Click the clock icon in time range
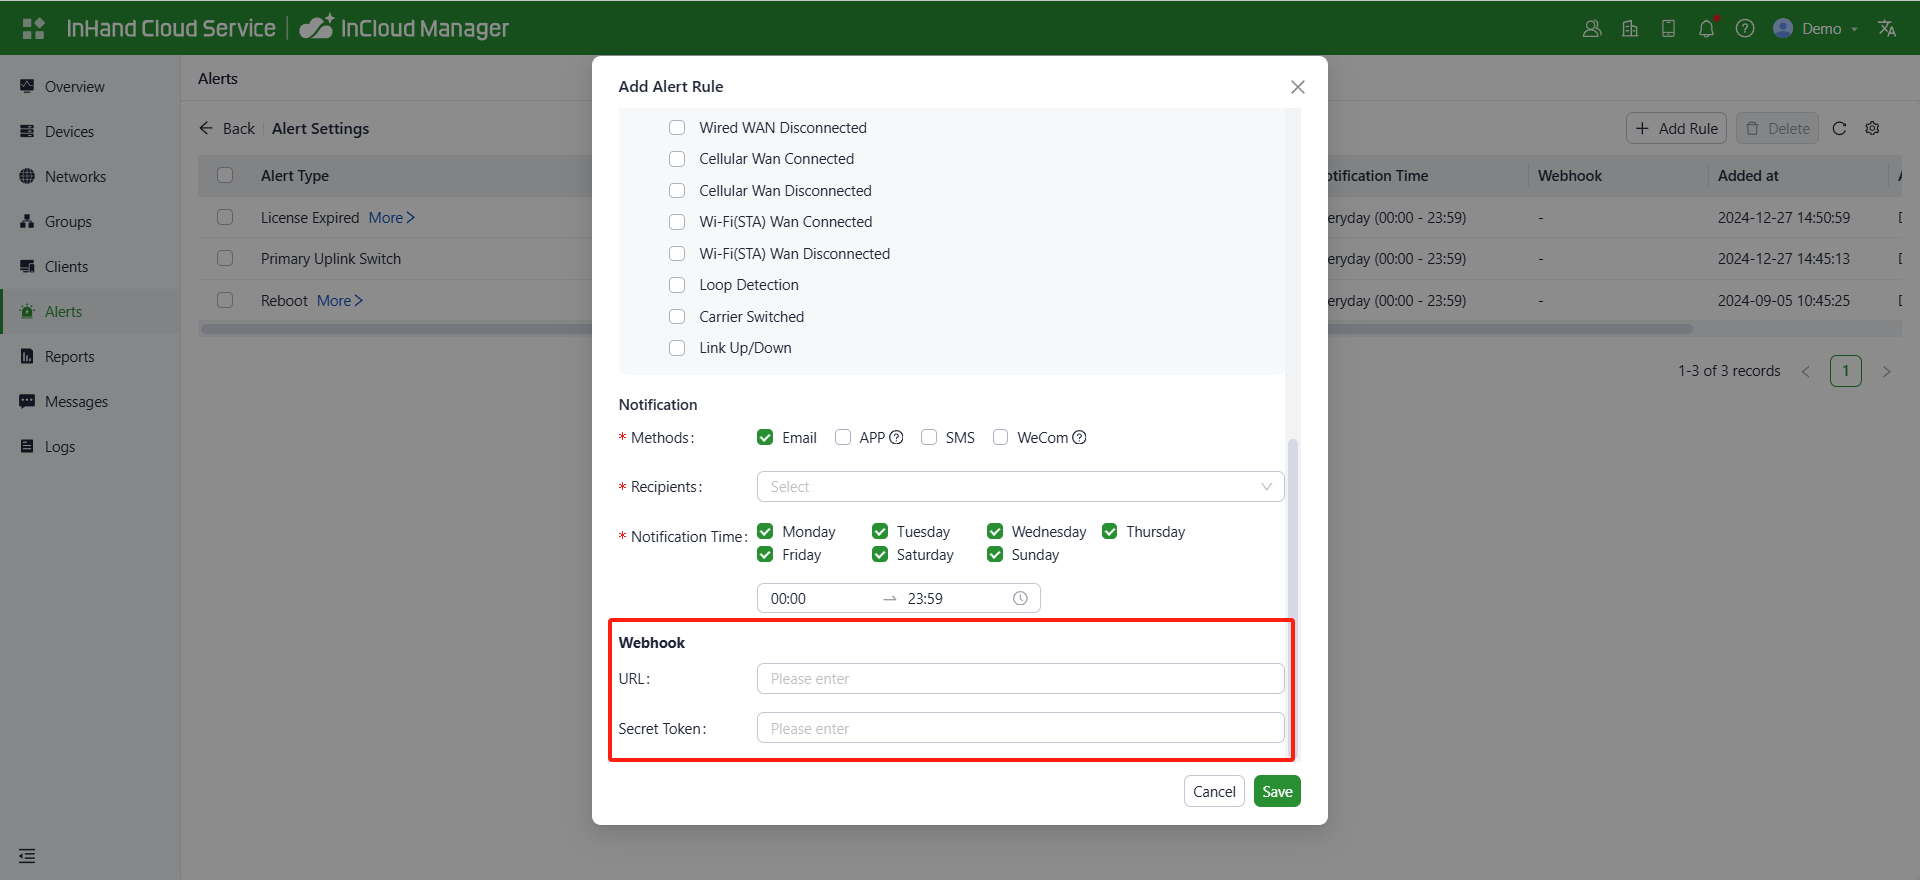 pyautogui.click(x=1020, y=599)
